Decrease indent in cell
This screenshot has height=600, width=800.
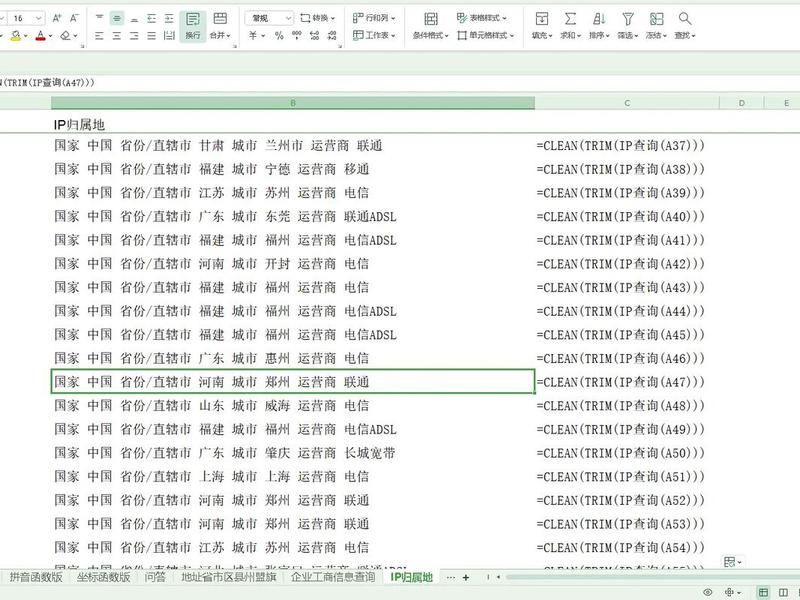point(152,18)
